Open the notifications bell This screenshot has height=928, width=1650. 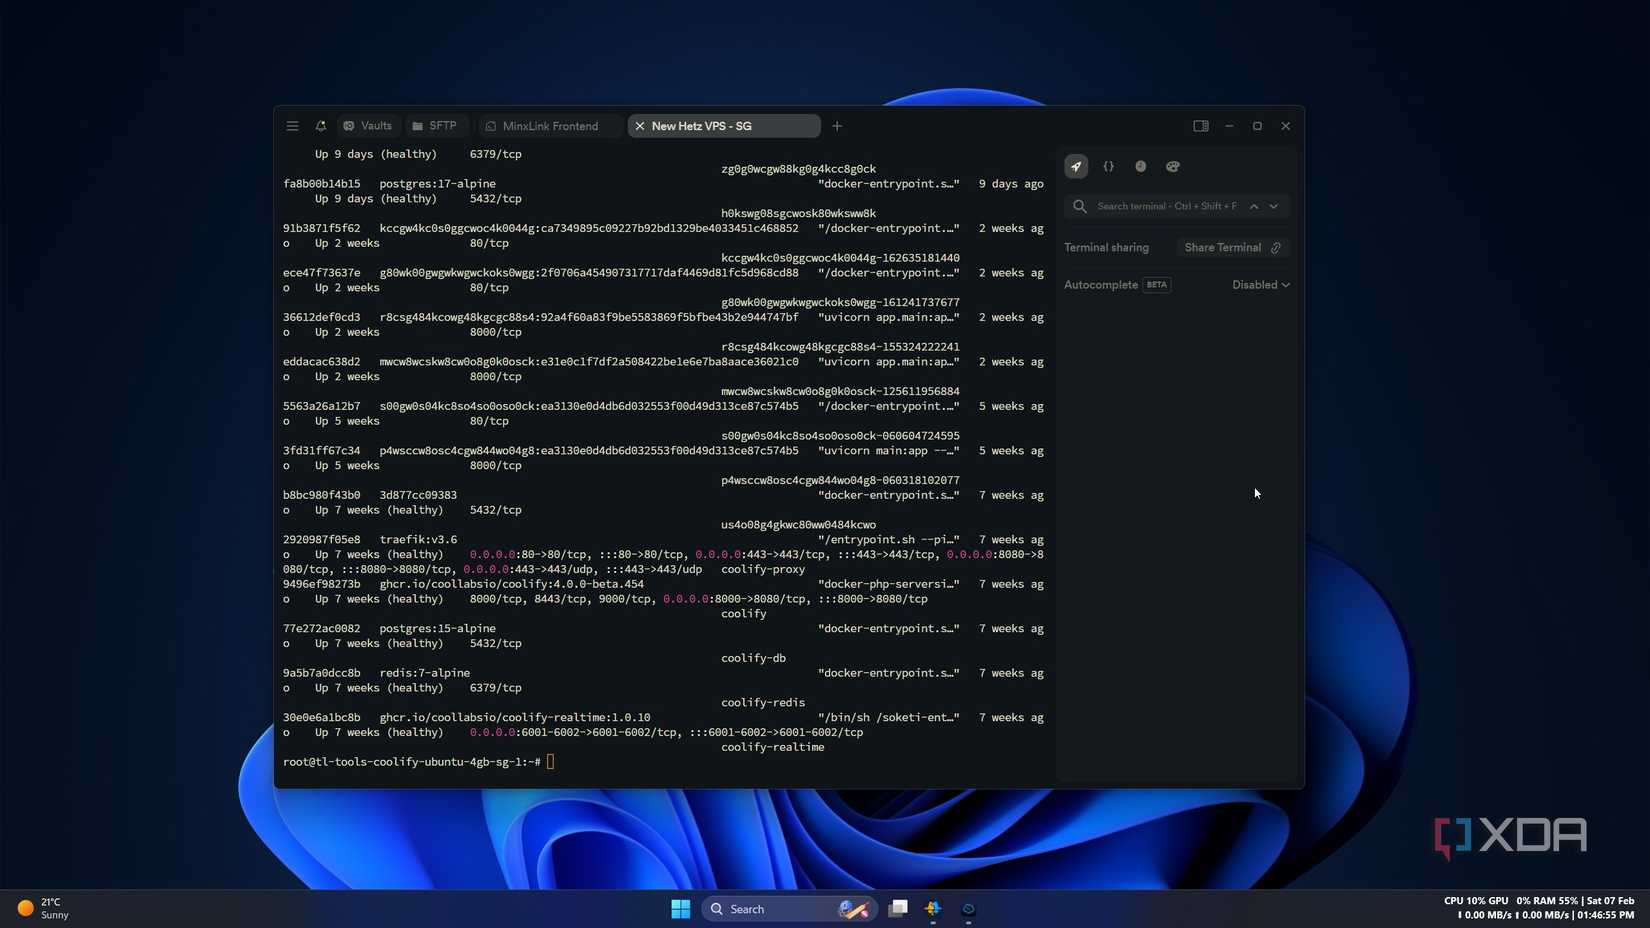click(x=321, y=126)
